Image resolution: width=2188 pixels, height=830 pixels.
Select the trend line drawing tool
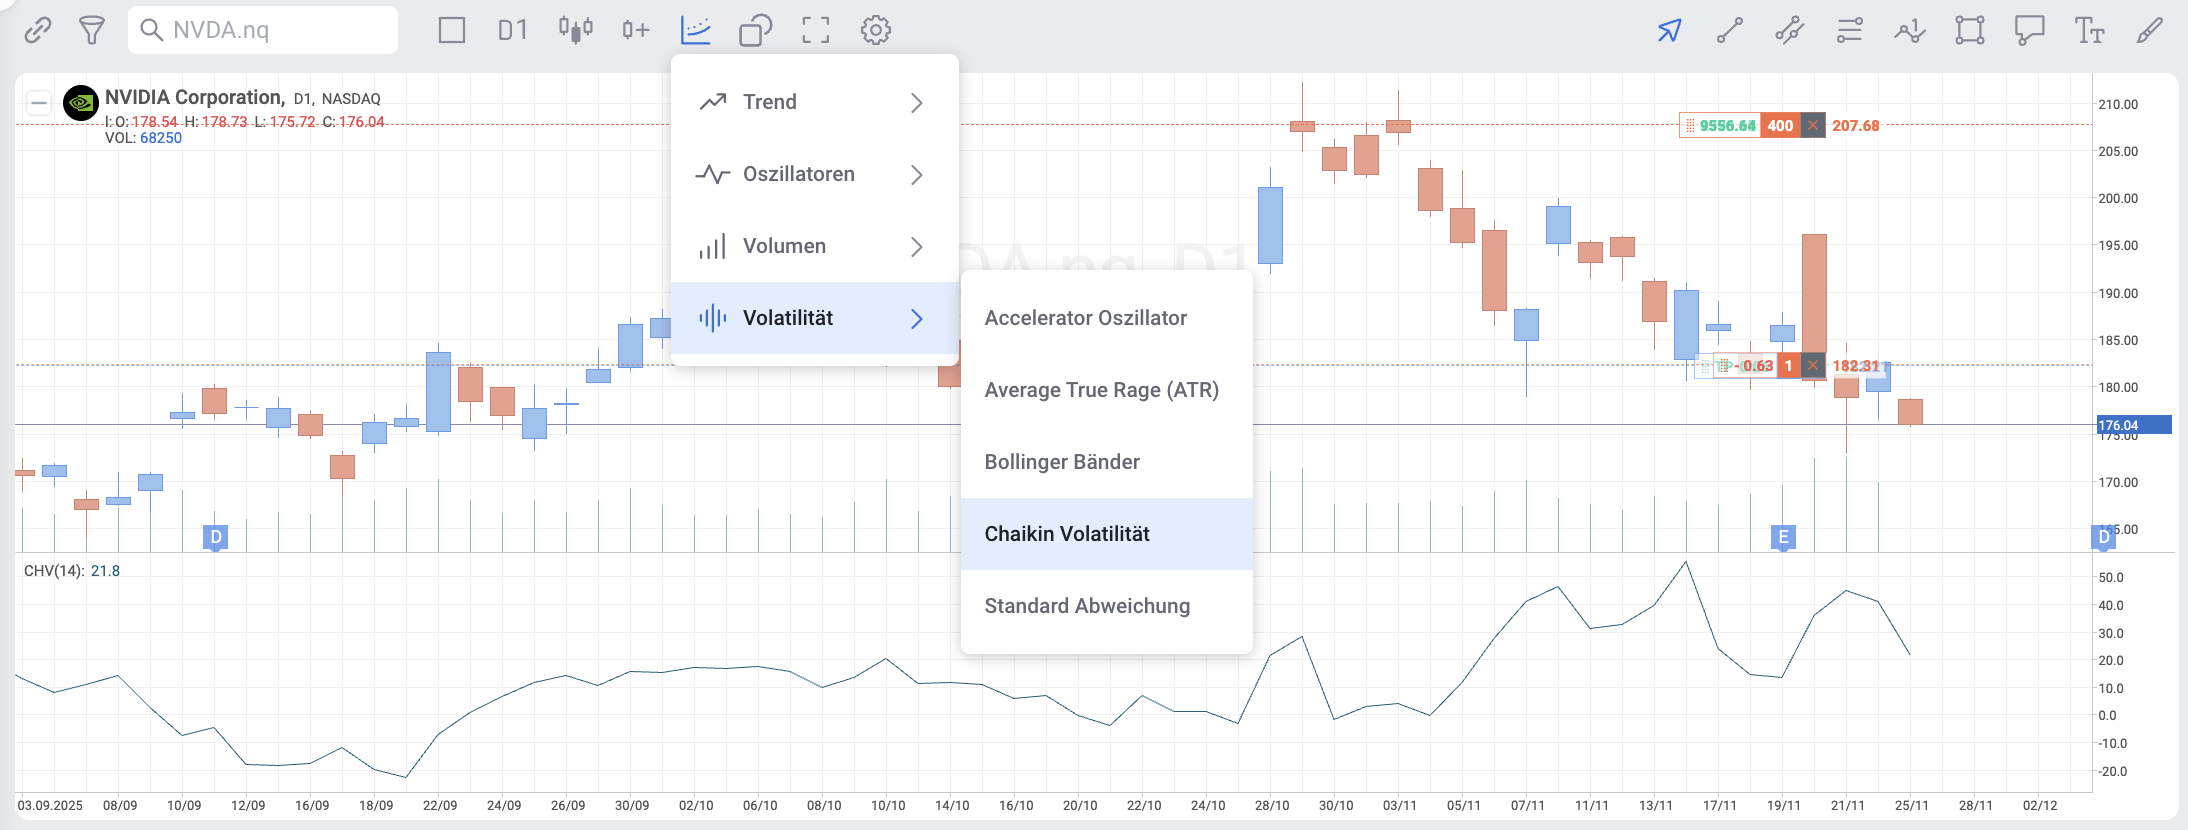click(x=1730, y=30)
